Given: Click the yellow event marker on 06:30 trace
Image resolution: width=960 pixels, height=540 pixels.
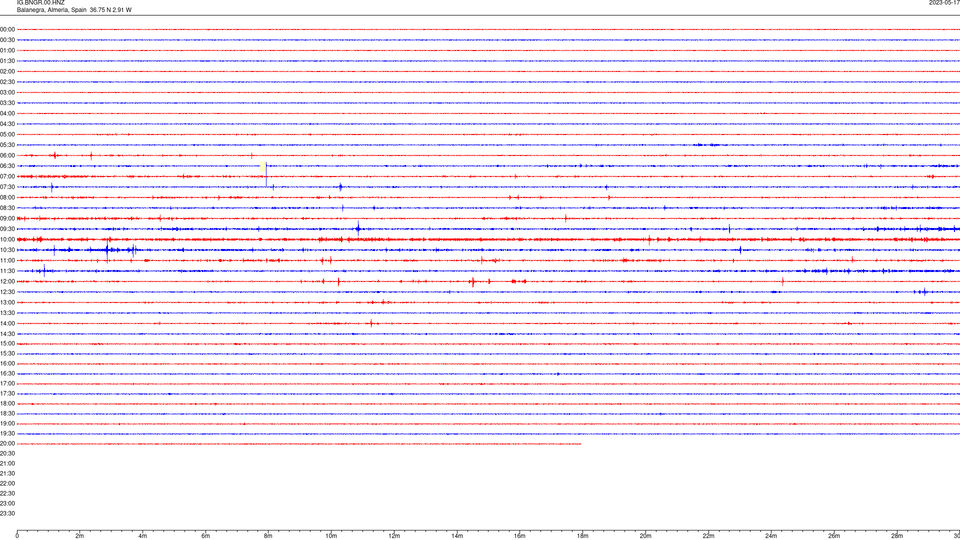Looking at the screenshot, I should [x=263, y=167].
